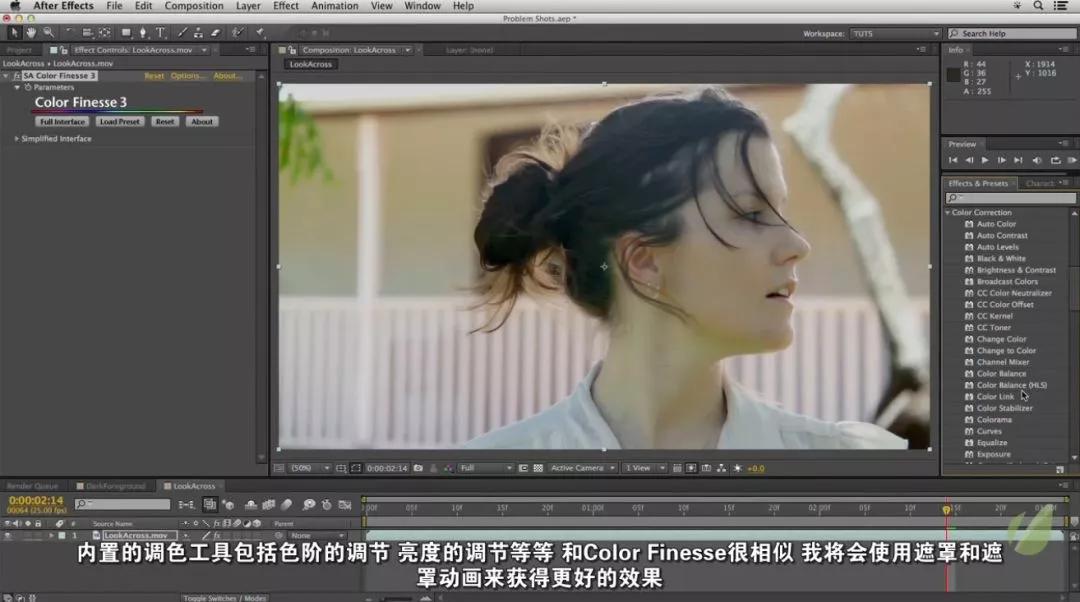
Task: Click the Full Interface button in Color Finesse
Action: coord(61,121)
